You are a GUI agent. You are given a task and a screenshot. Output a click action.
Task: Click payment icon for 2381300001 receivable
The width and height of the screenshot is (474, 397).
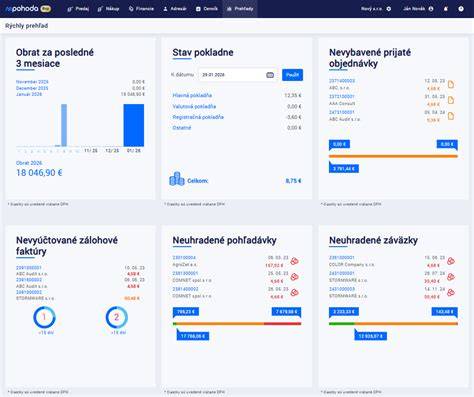pyautogui.click(x=294, y=277)
